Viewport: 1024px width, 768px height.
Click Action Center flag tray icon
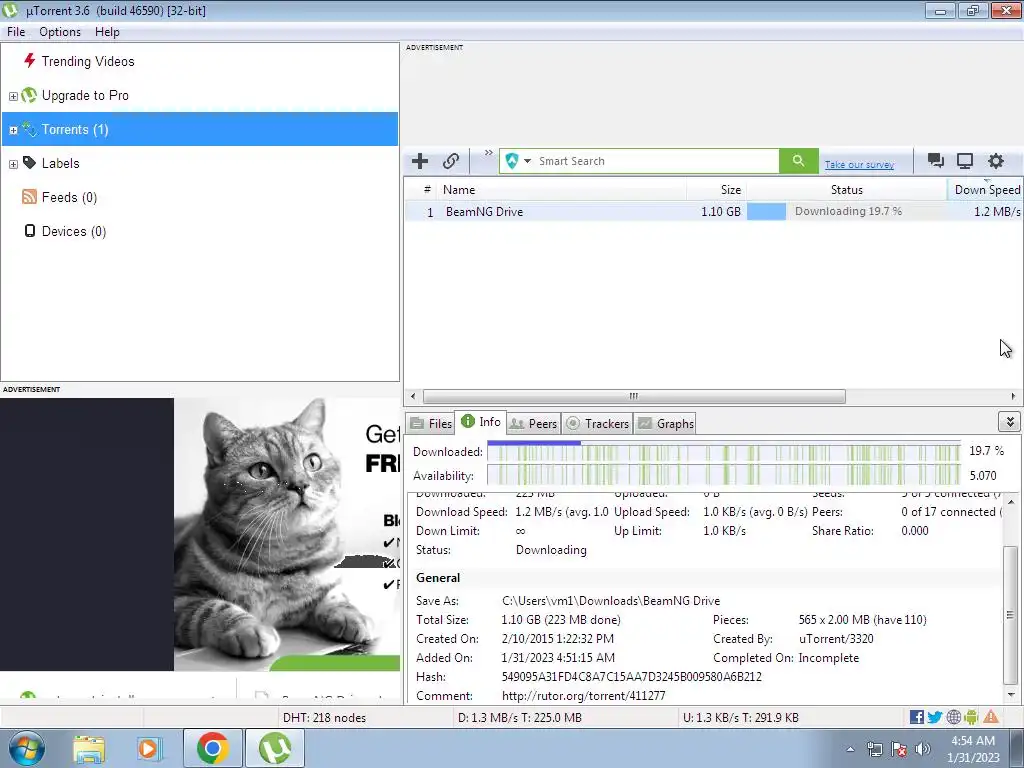point(899,749)
